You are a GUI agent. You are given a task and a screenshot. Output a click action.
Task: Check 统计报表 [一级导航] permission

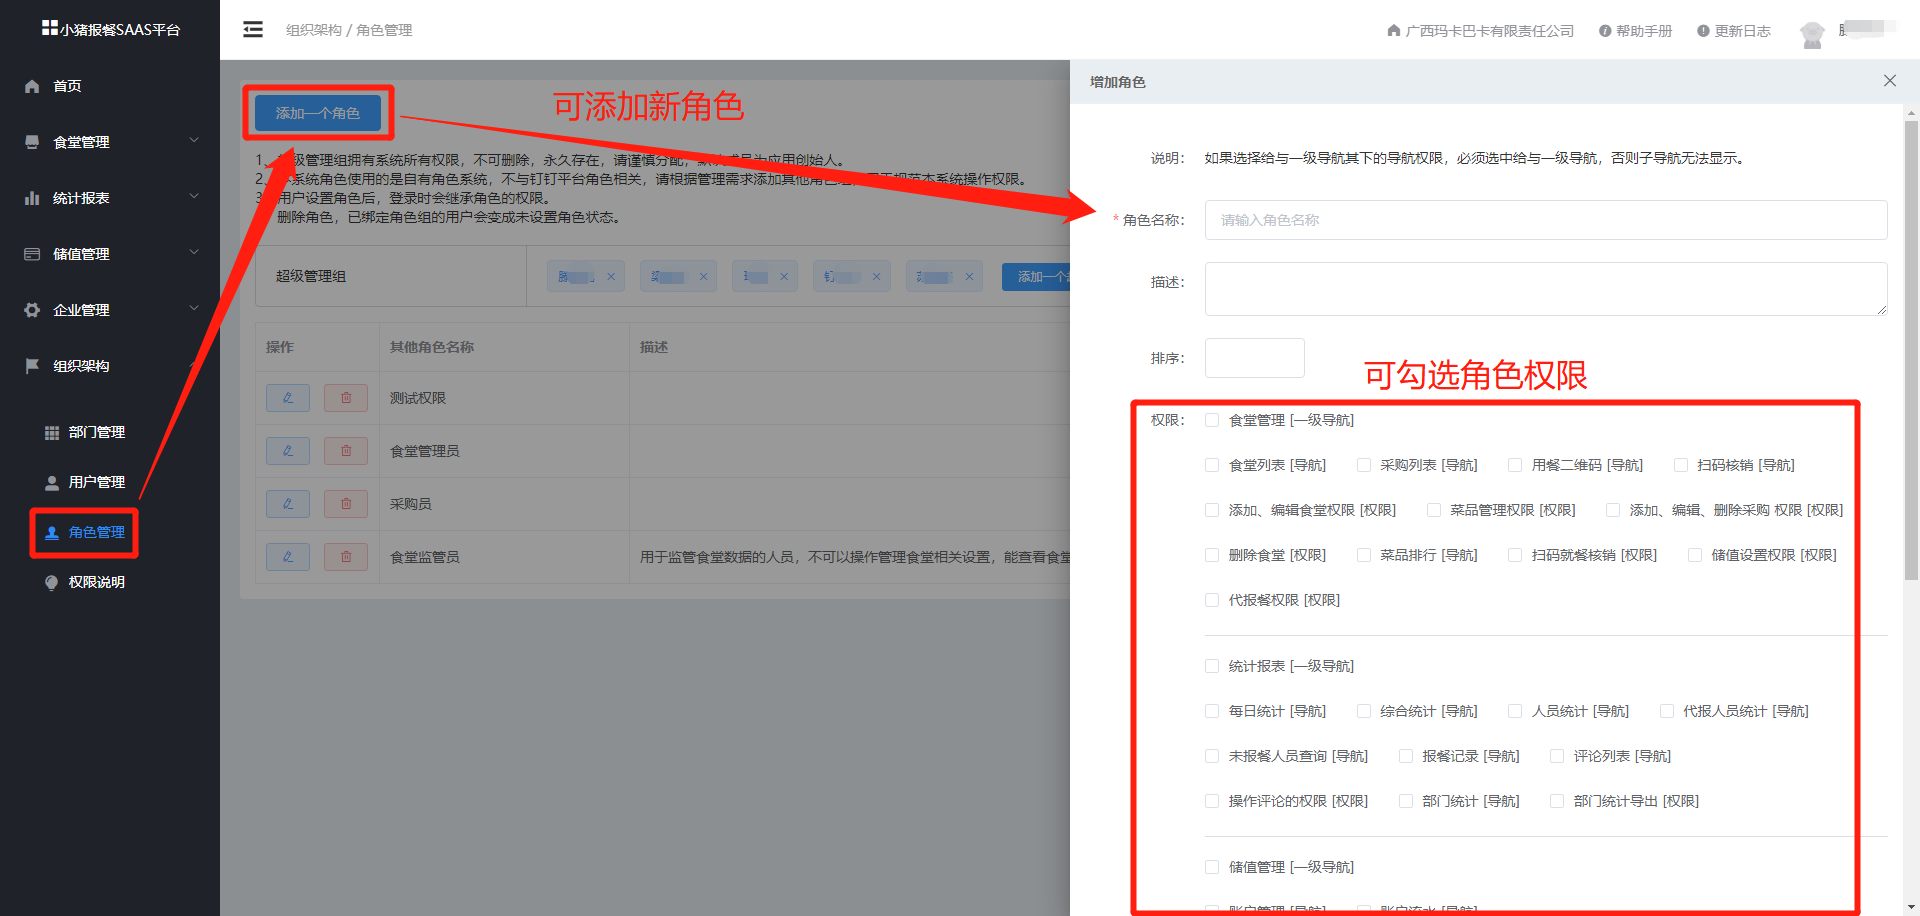[x=1212, y=666]
